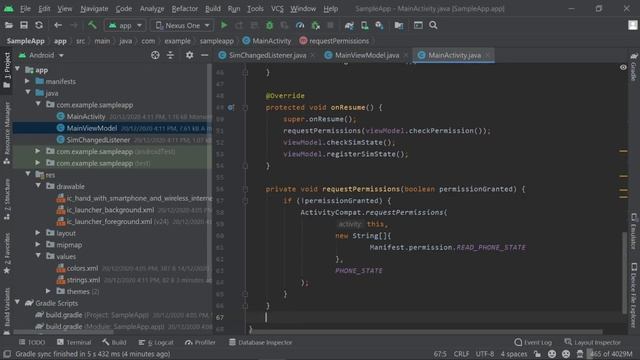Click the Collapse All icon in Project panel

click(170, 55)
